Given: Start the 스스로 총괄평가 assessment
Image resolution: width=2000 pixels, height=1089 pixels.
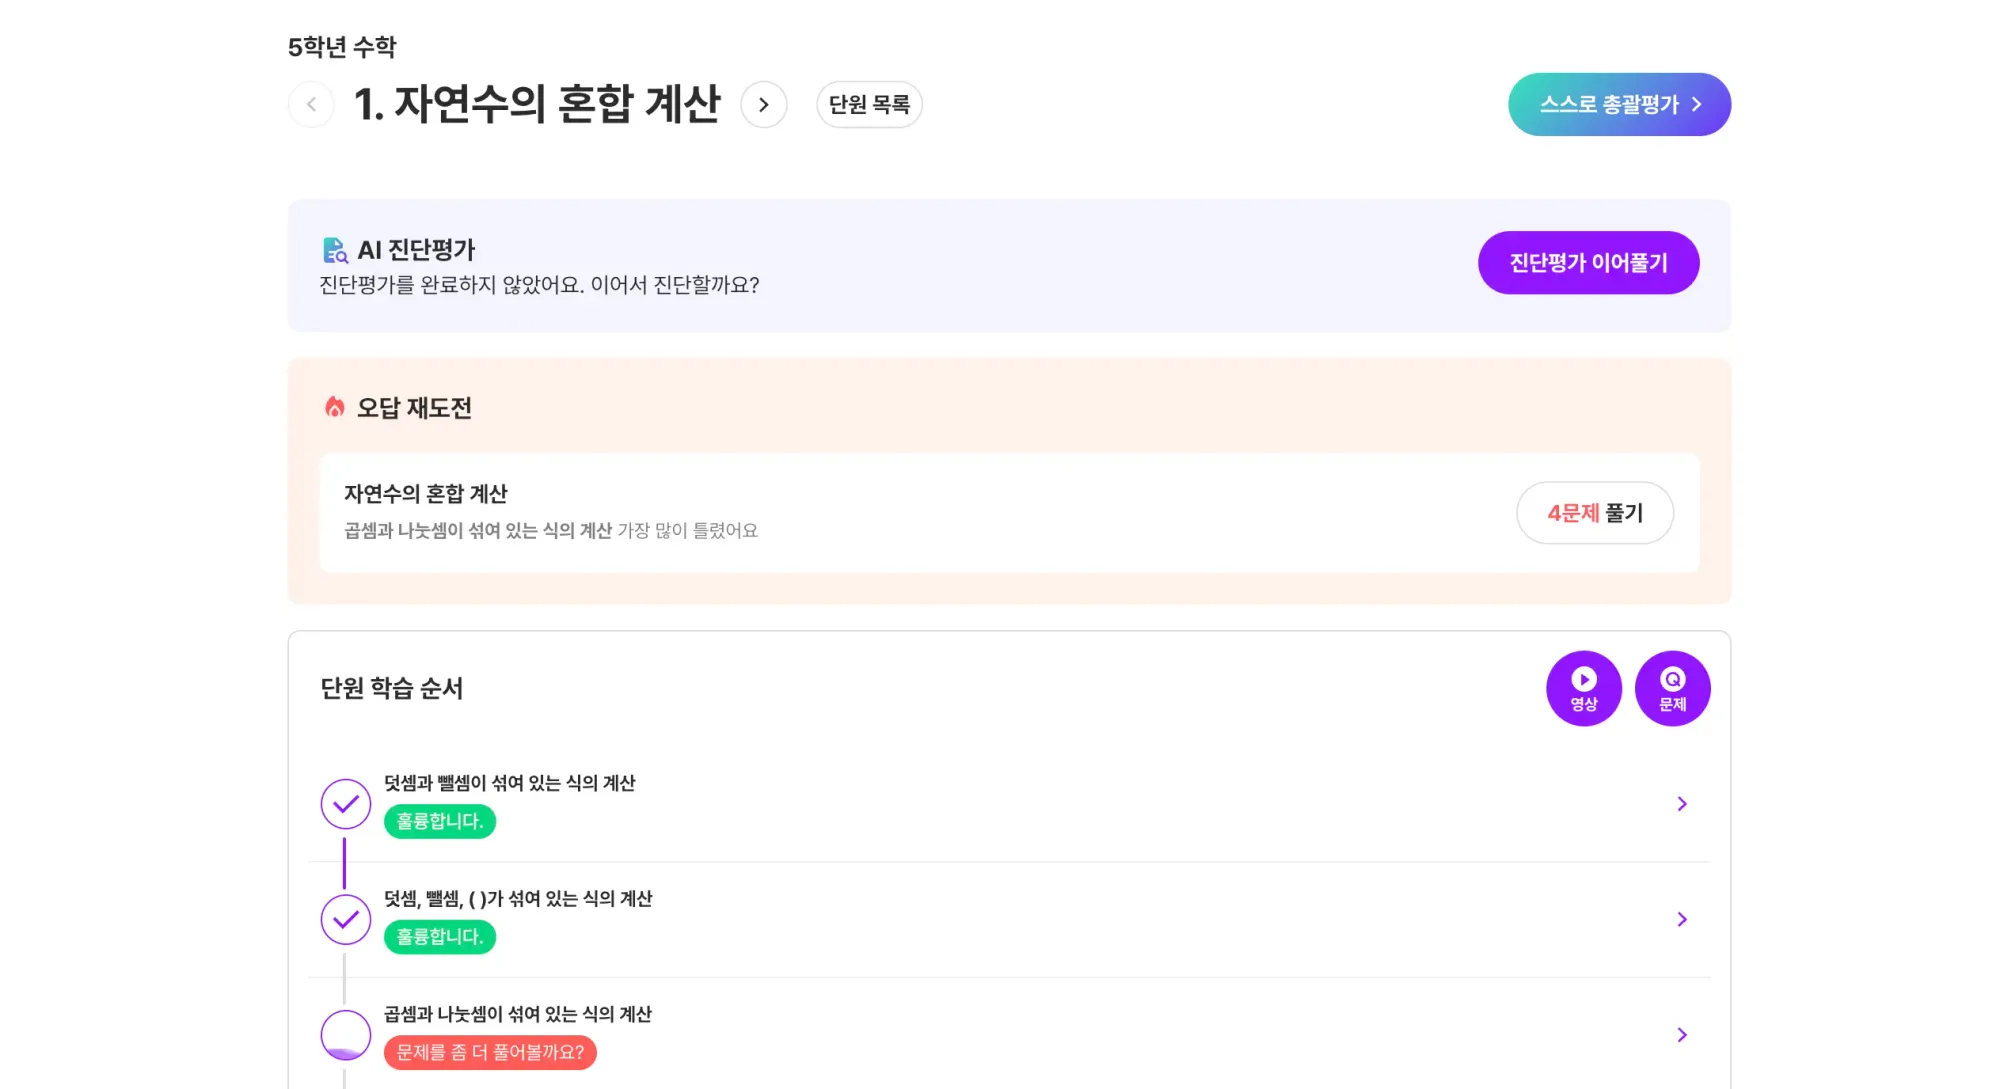Looking at the screenshot, I should click(1618, 103).
